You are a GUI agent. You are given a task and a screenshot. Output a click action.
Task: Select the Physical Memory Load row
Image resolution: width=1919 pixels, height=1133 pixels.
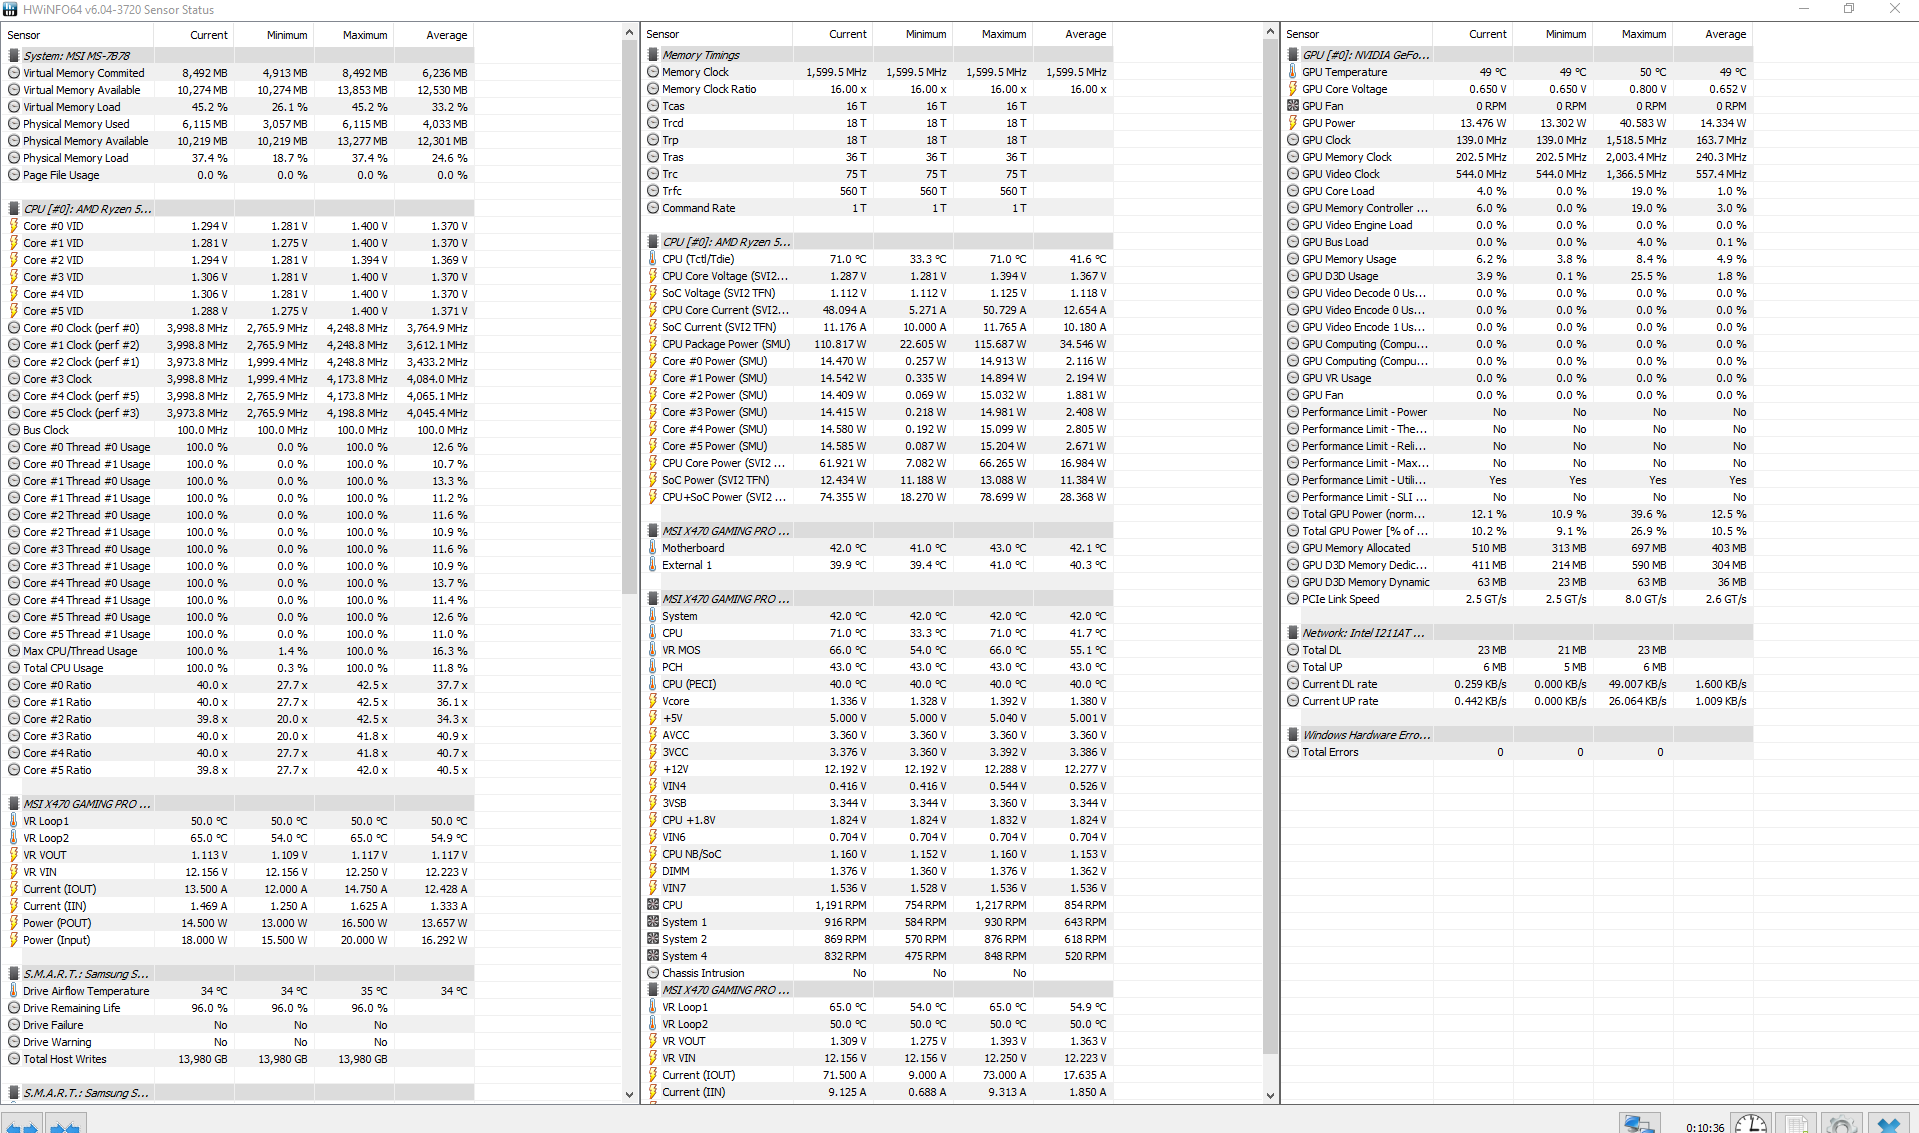238,158
